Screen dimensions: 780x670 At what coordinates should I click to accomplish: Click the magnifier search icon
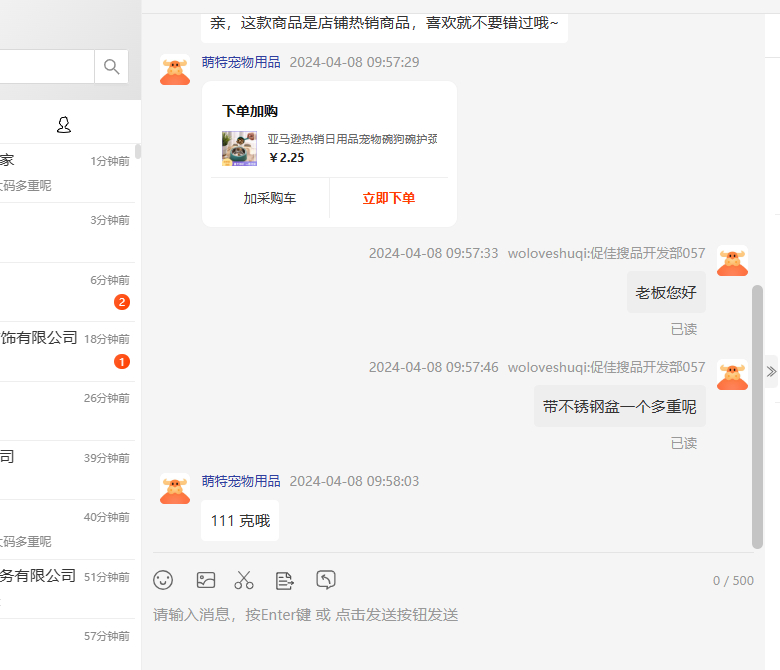pyautogui.click(x=112, y=67)
